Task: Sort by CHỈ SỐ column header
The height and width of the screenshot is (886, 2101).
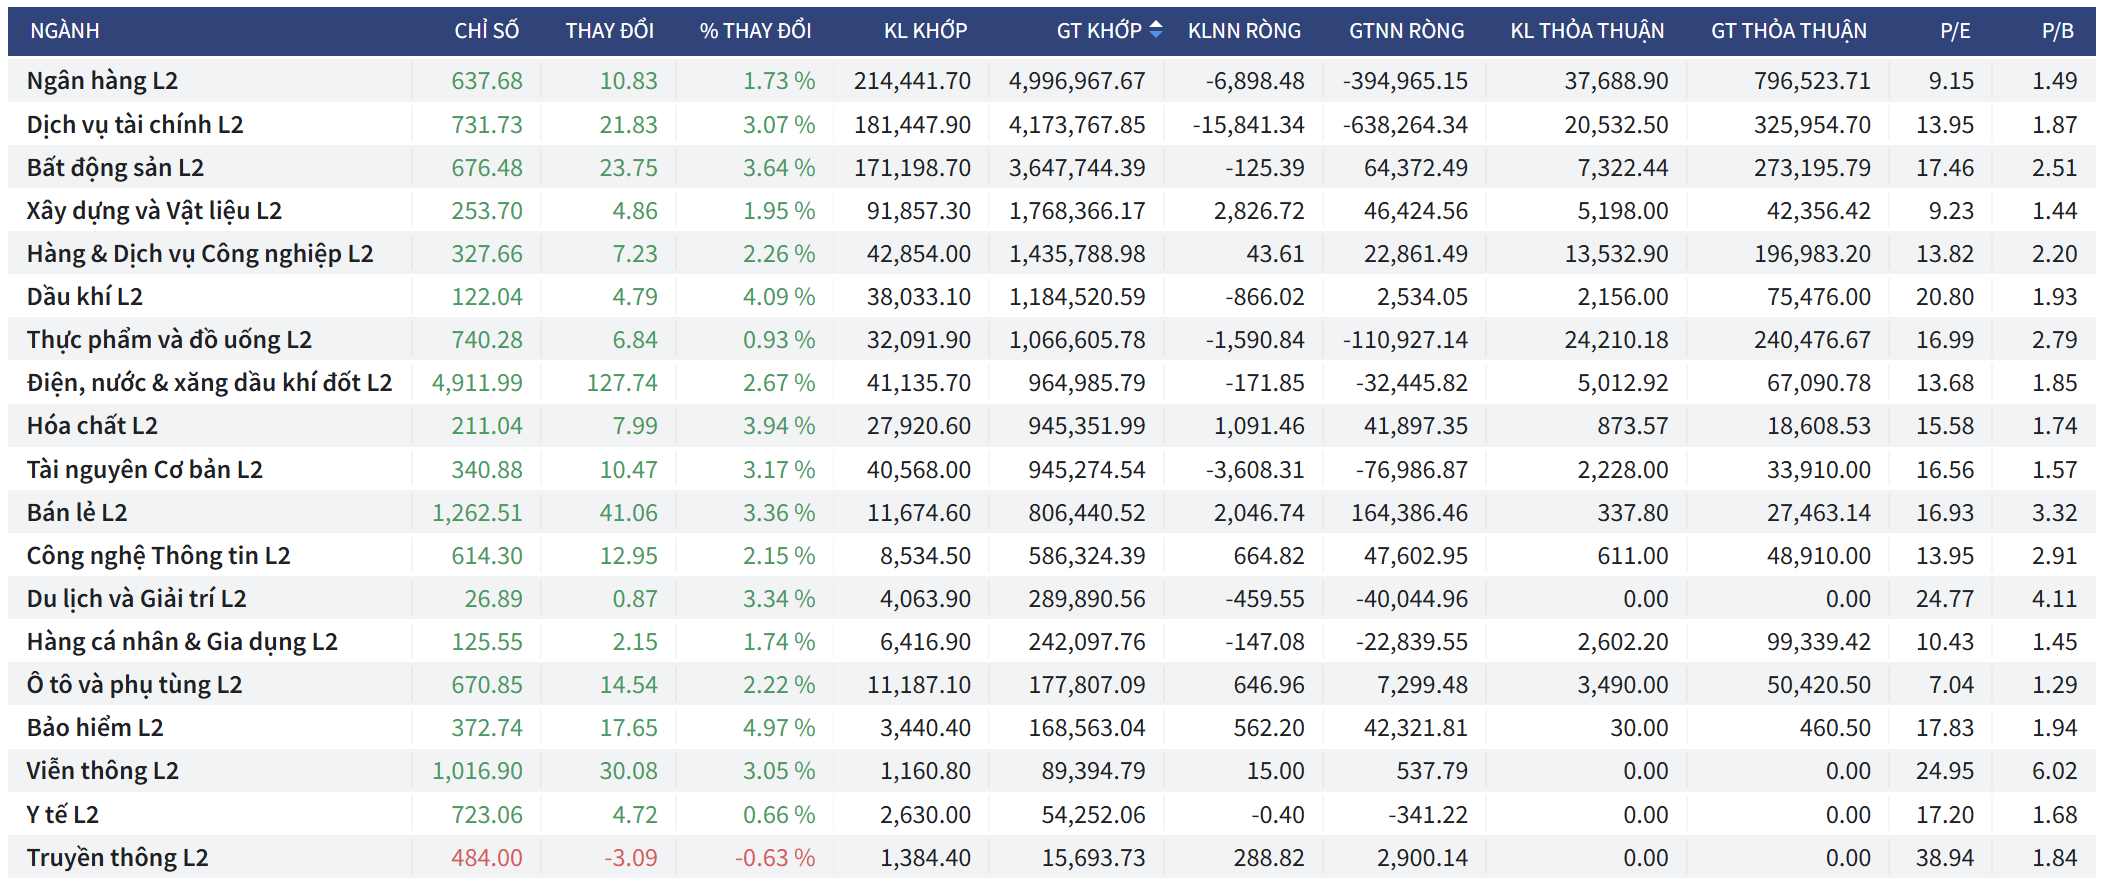Action: [x=486, y=31]
